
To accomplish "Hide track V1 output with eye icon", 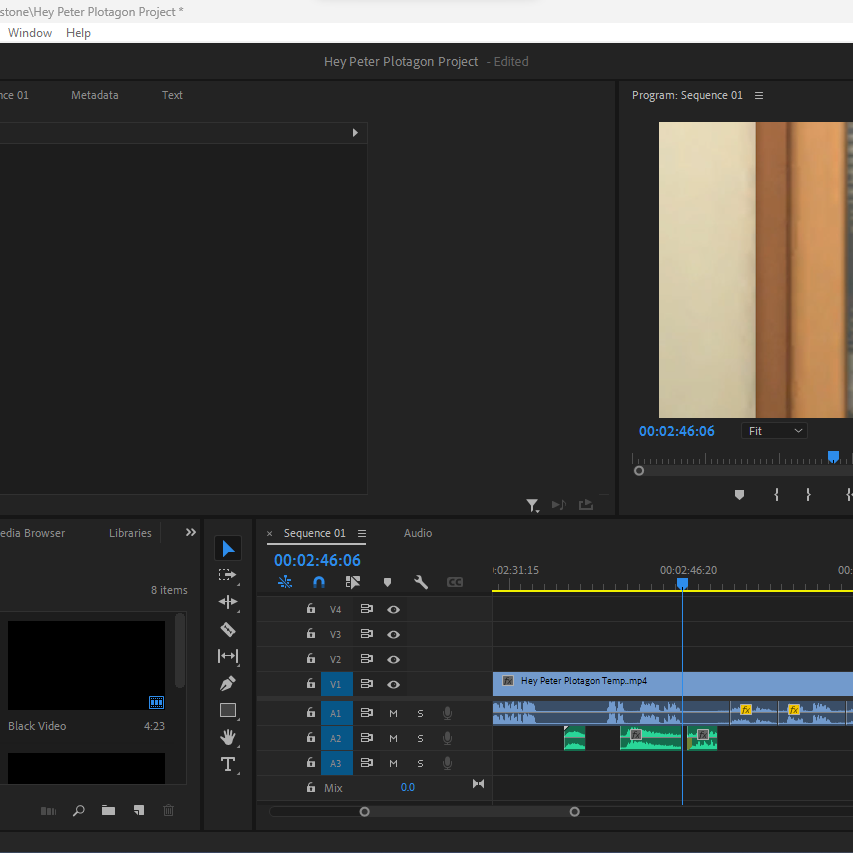I will (x=394, y=684).
